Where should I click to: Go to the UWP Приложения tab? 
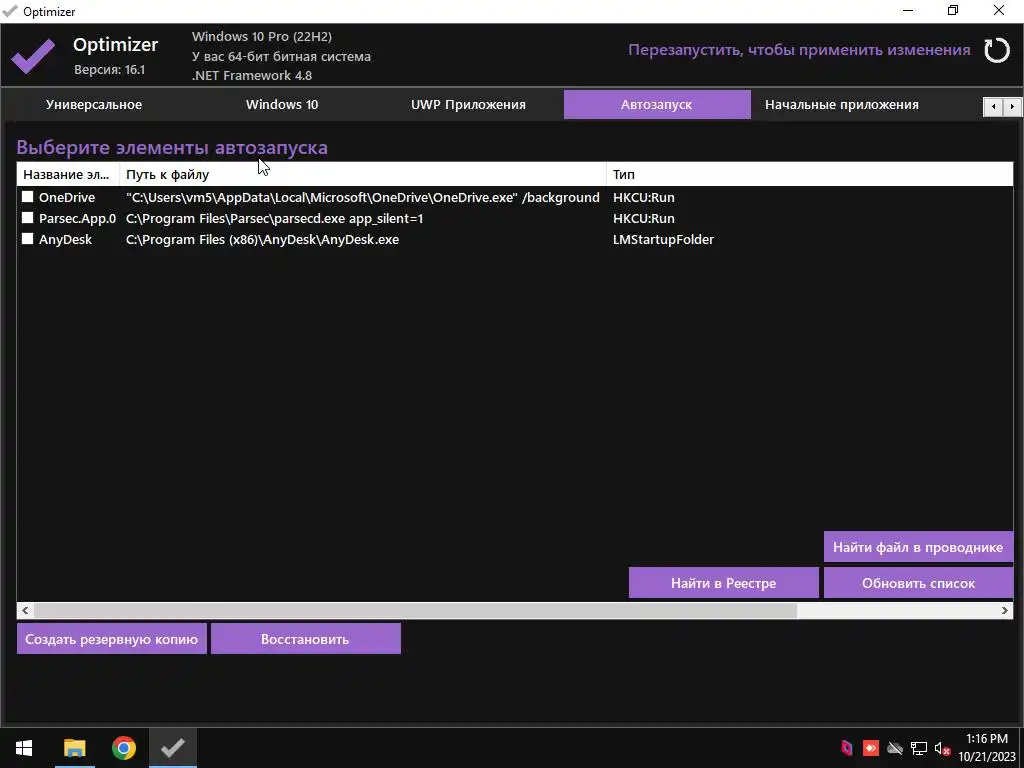(468, 104)
